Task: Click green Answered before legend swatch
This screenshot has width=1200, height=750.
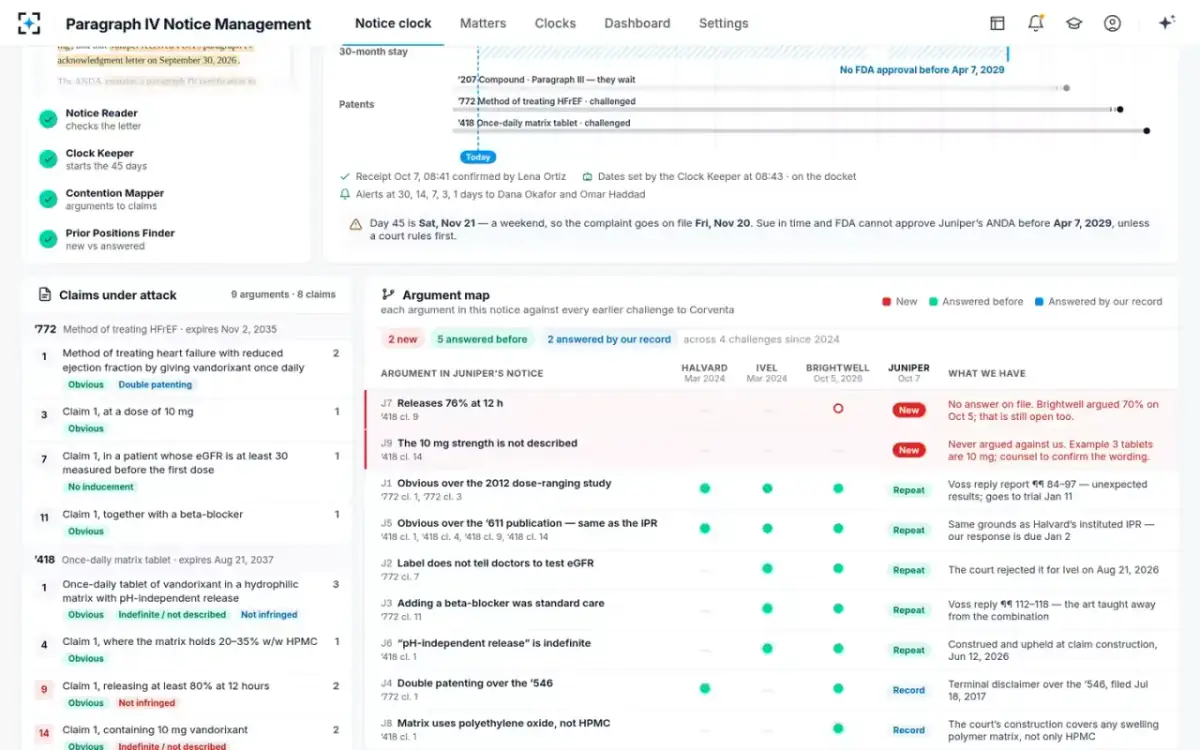Action: coord(933,301)
